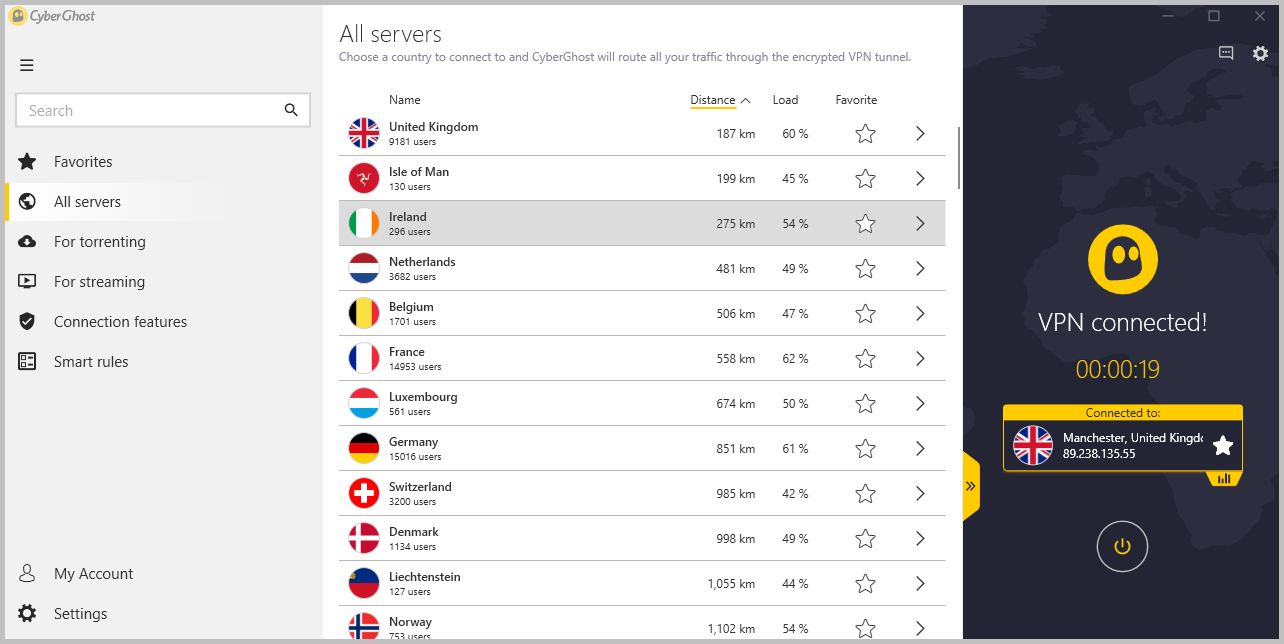Expand Ireland server list chevron

920,223
